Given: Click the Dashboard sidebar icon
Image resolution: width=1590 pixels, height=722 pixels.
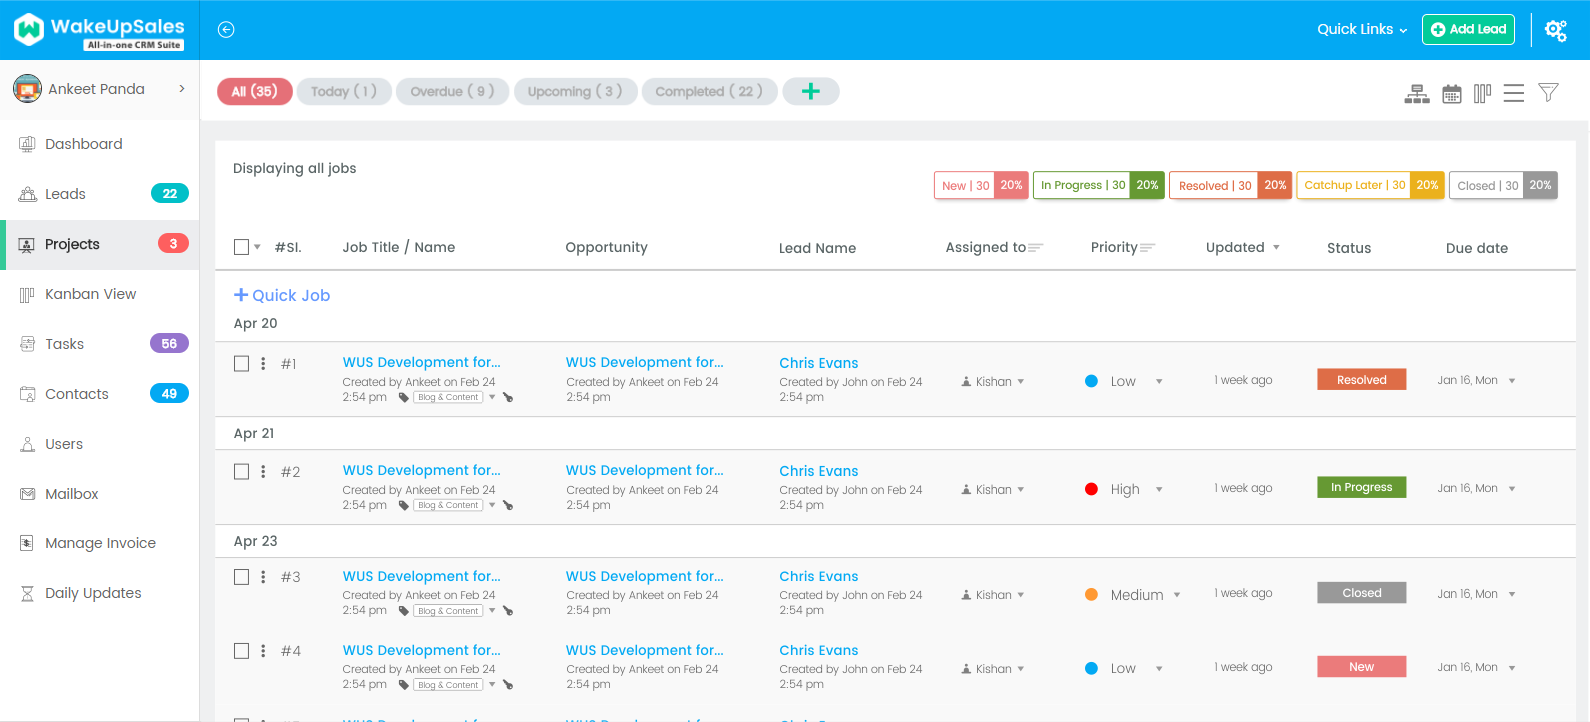Looking at the screenshot, I should click(27, 144).
